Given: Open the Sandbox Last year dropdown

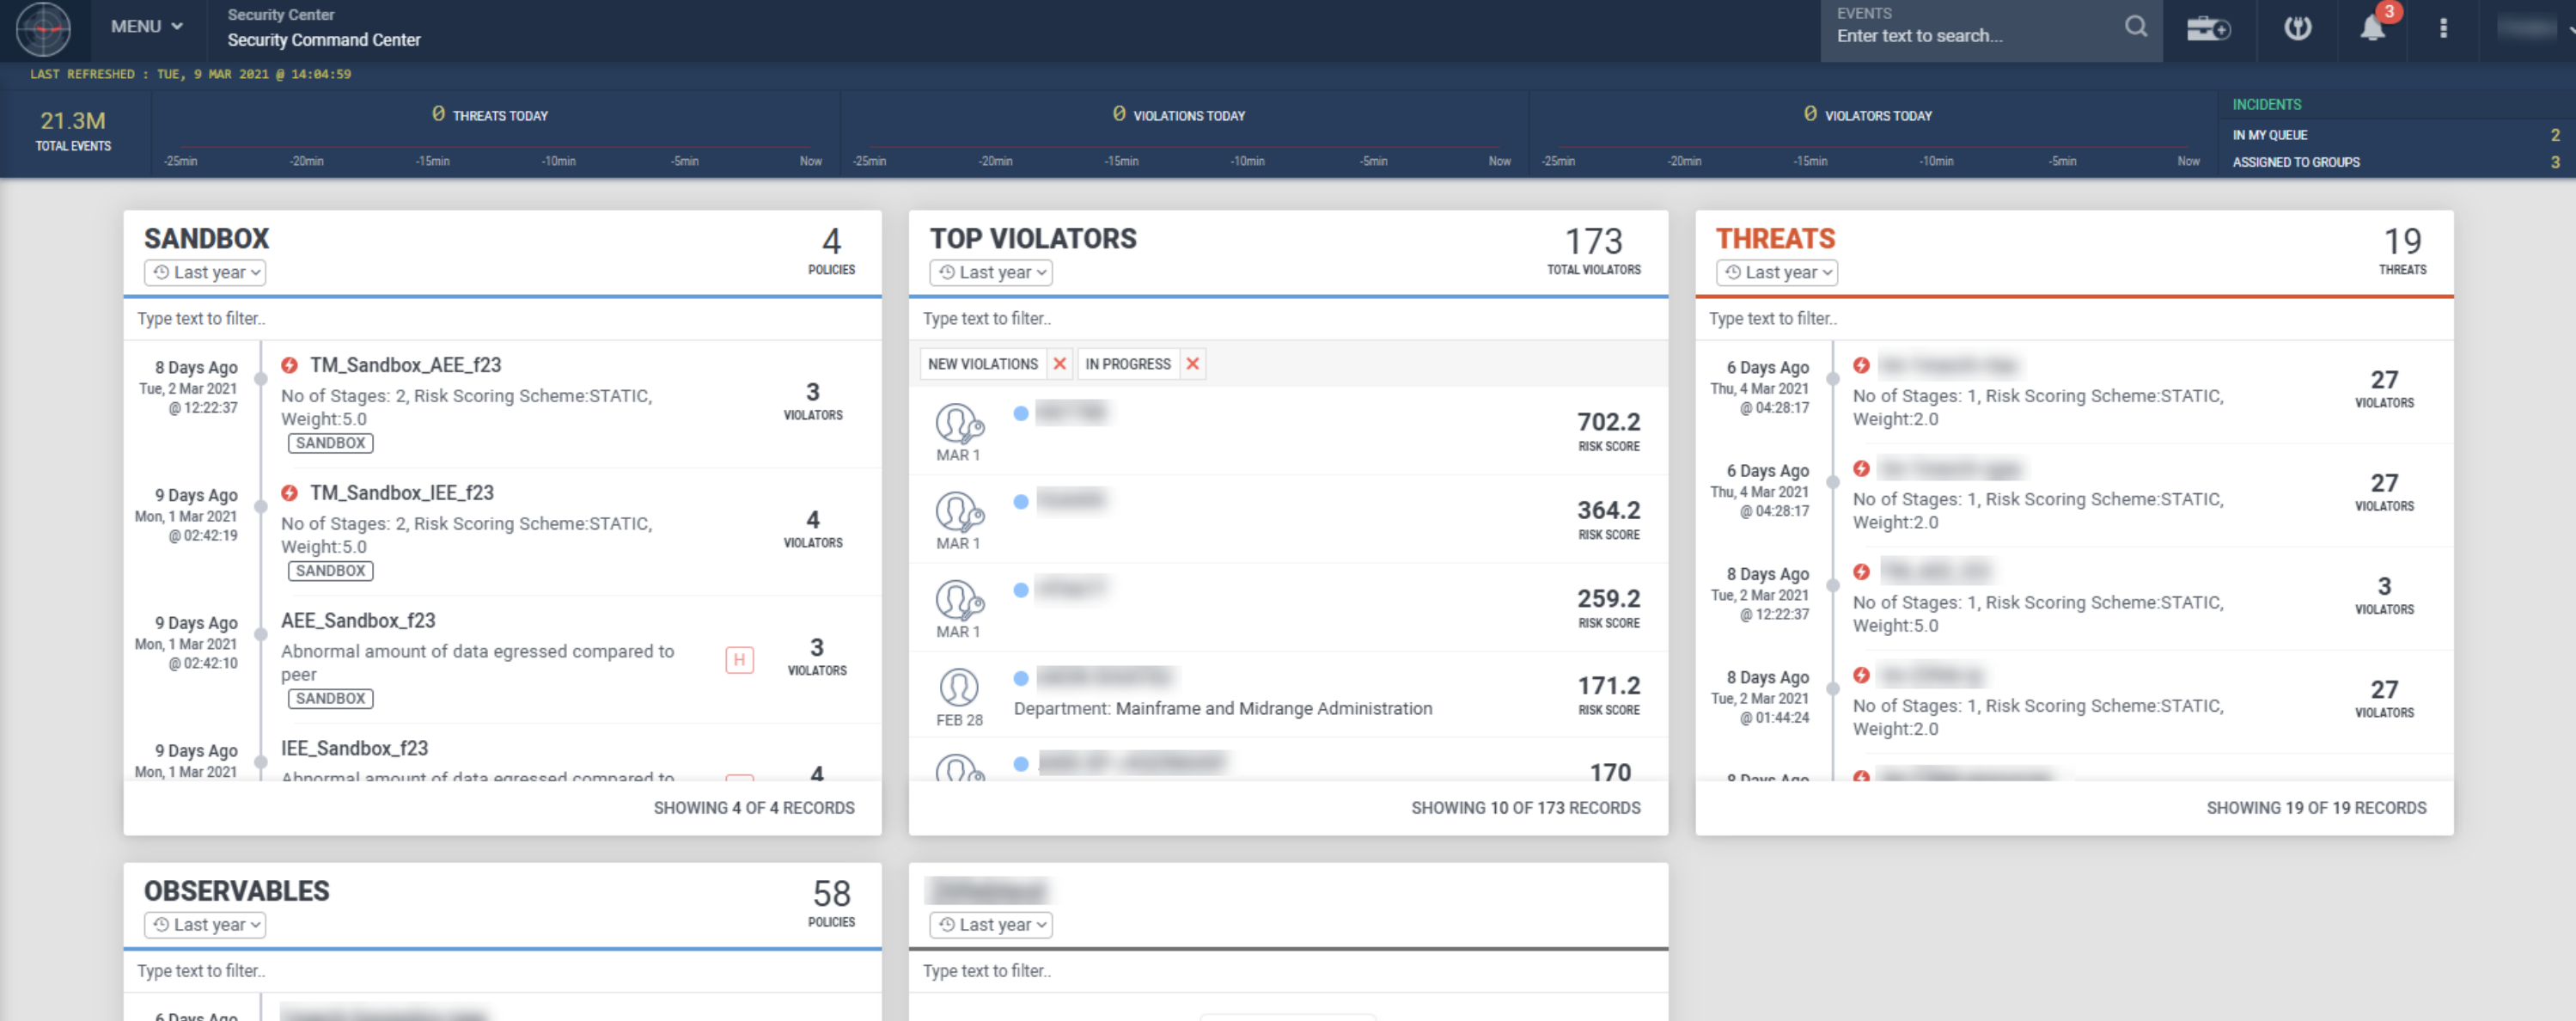Looking at the screenshot, I should pyautogui.click(x=205, y=272).
